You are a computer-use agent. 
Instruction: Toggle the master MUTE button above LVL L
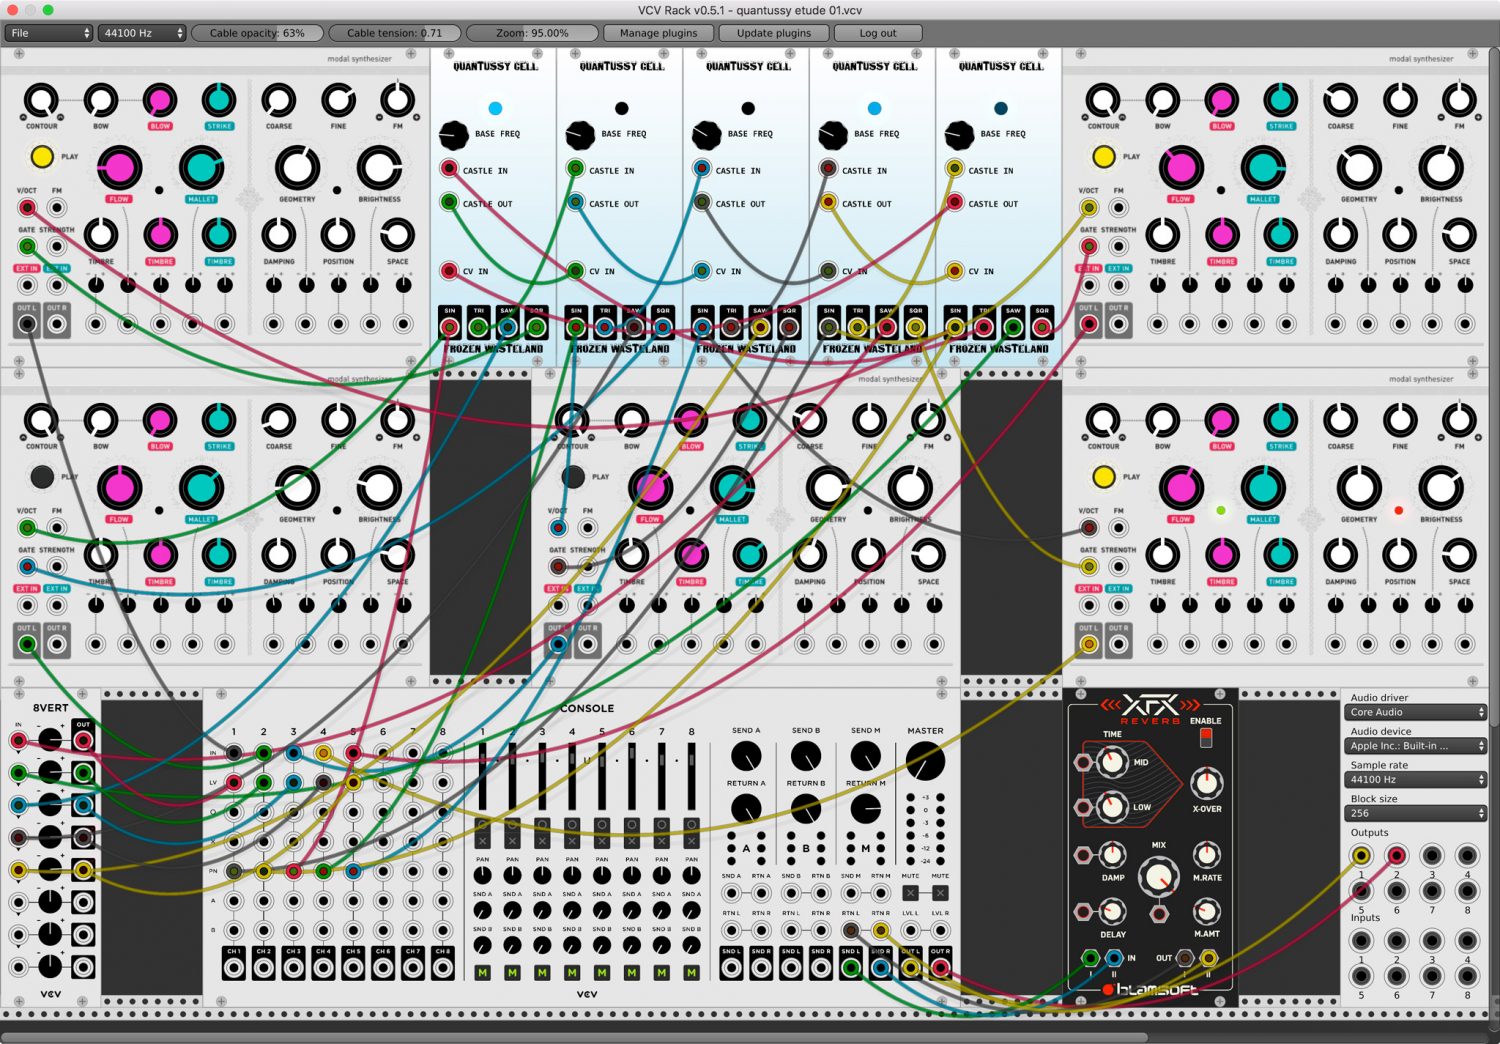coord(910,893)
